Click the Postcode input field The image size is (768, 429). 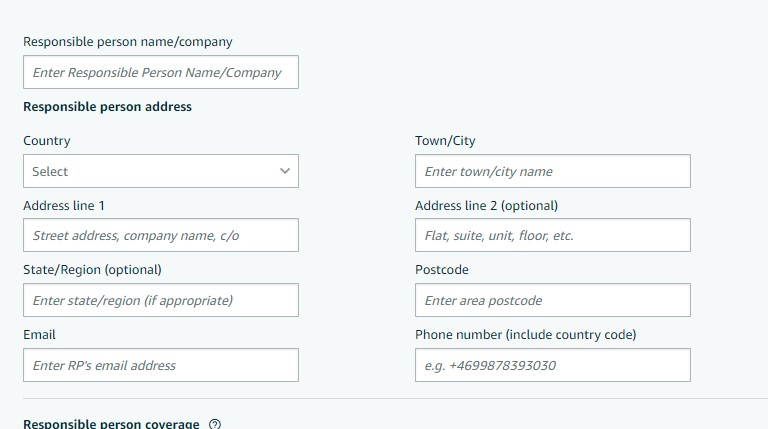coord(552,300)
